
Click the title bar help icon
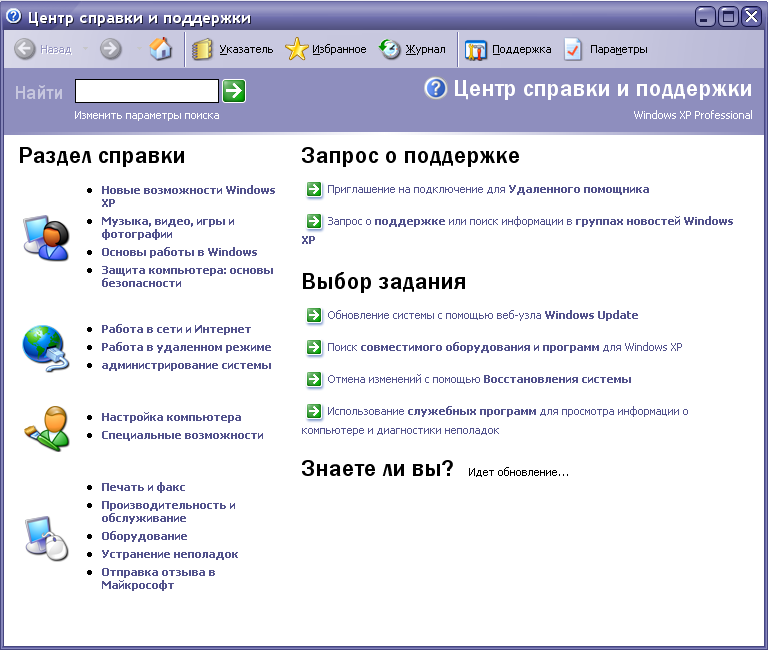tap(14, 17)
